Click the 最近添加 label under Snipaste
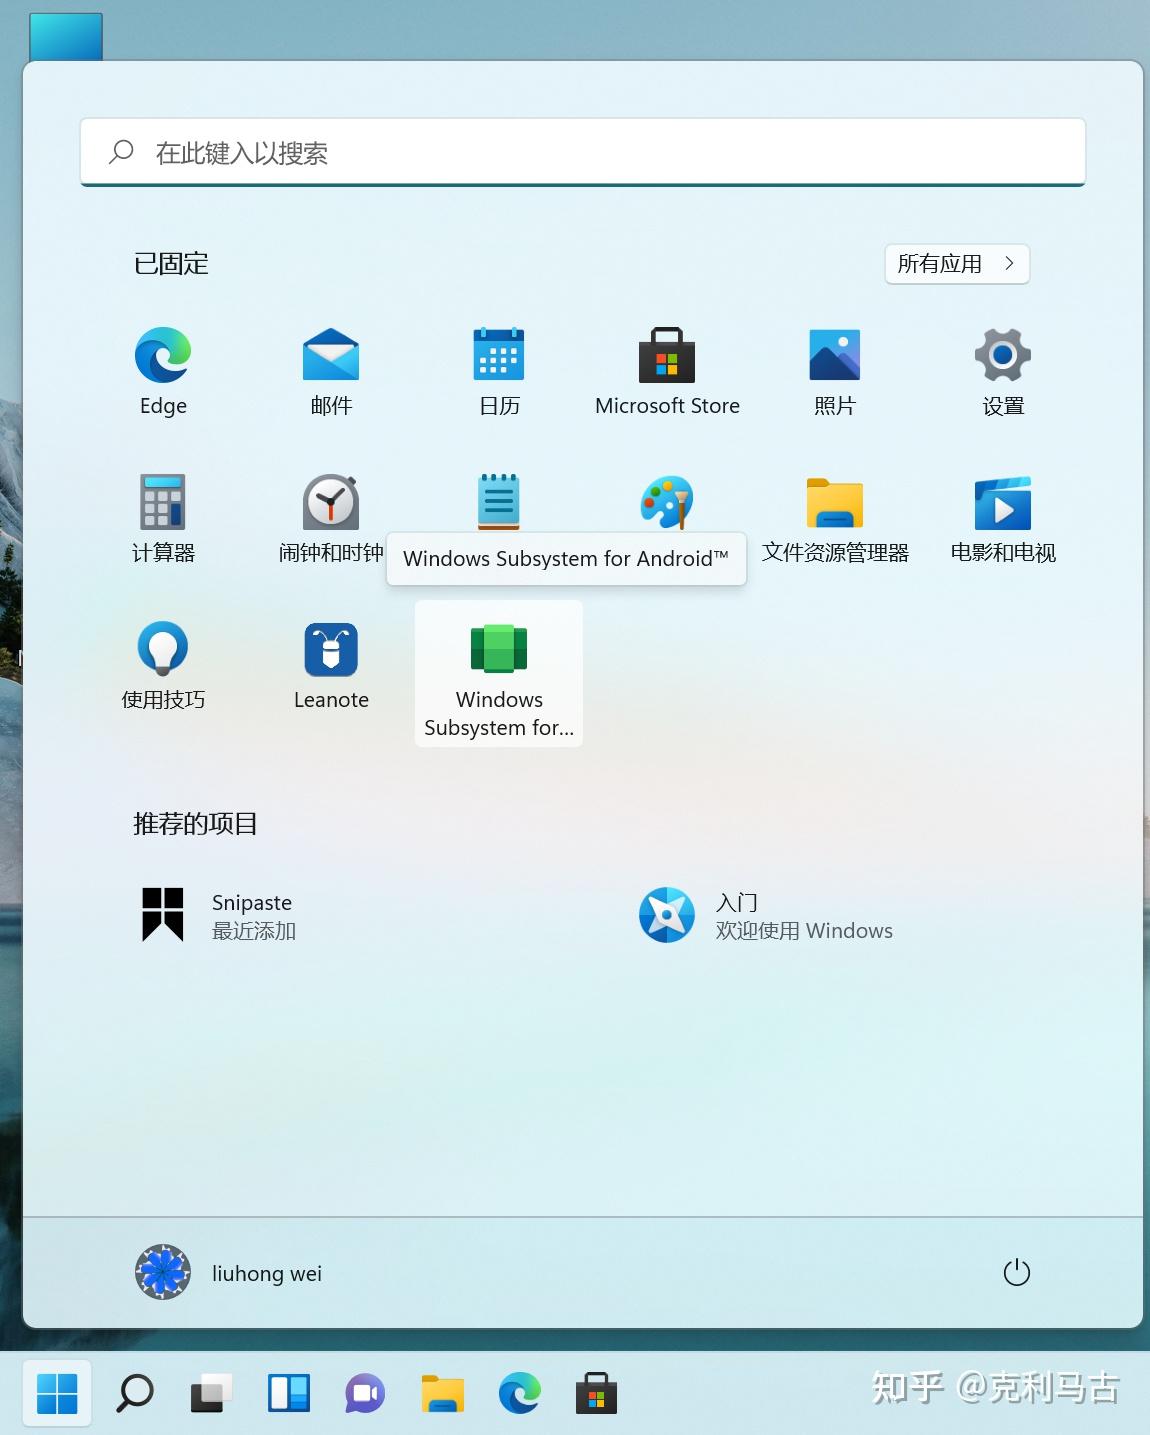 [x=254, y=931]
